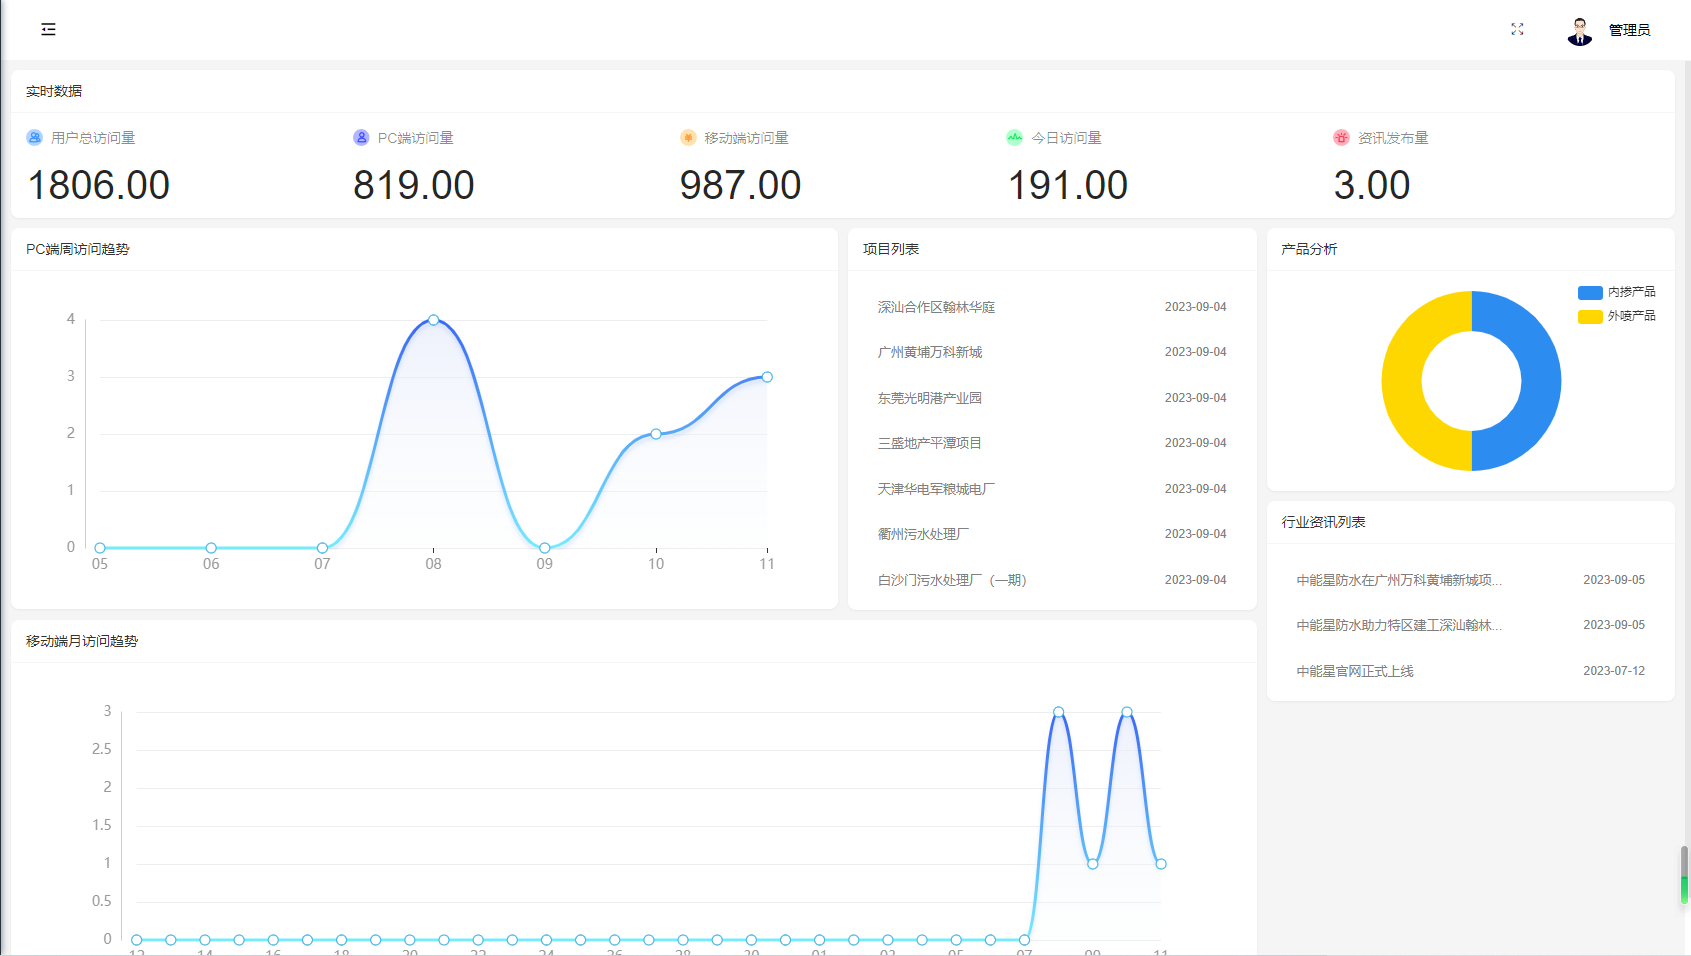Screen dimensions: 1691x956
Task: Select 白沙门污水处理厂（一期） from project list
Action: pyautogui.click(x=952, y=580)
